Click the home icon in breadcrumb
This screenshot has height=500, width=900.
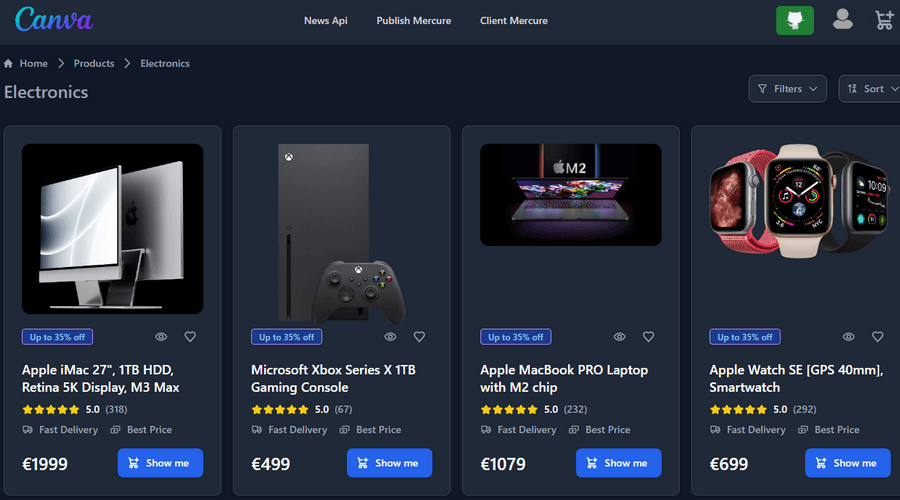click(8, 63)
